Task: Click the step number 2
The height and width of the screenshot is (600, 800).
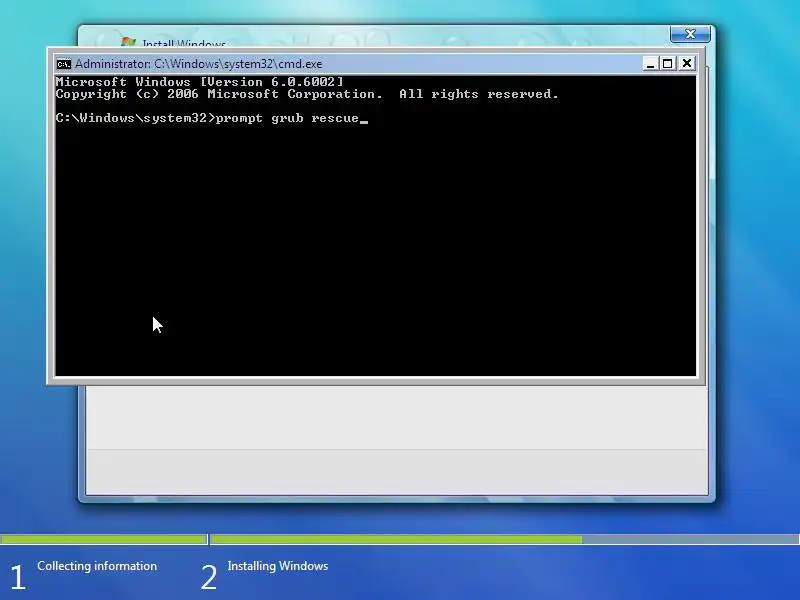Action: pyautogui.click(x=209, y=578)
